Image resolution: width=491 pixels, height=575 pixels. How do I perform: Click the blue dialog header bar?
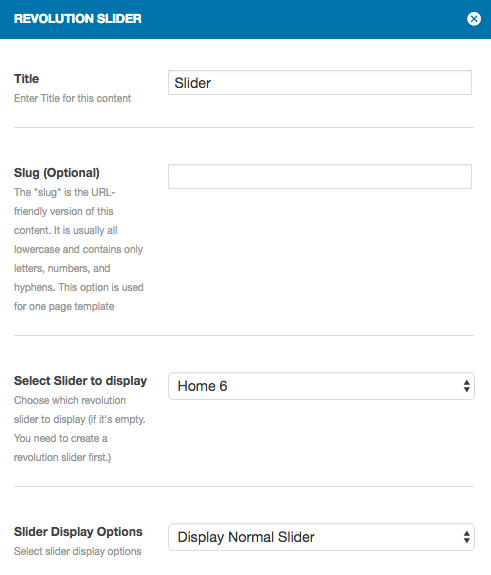coord(245,19)
